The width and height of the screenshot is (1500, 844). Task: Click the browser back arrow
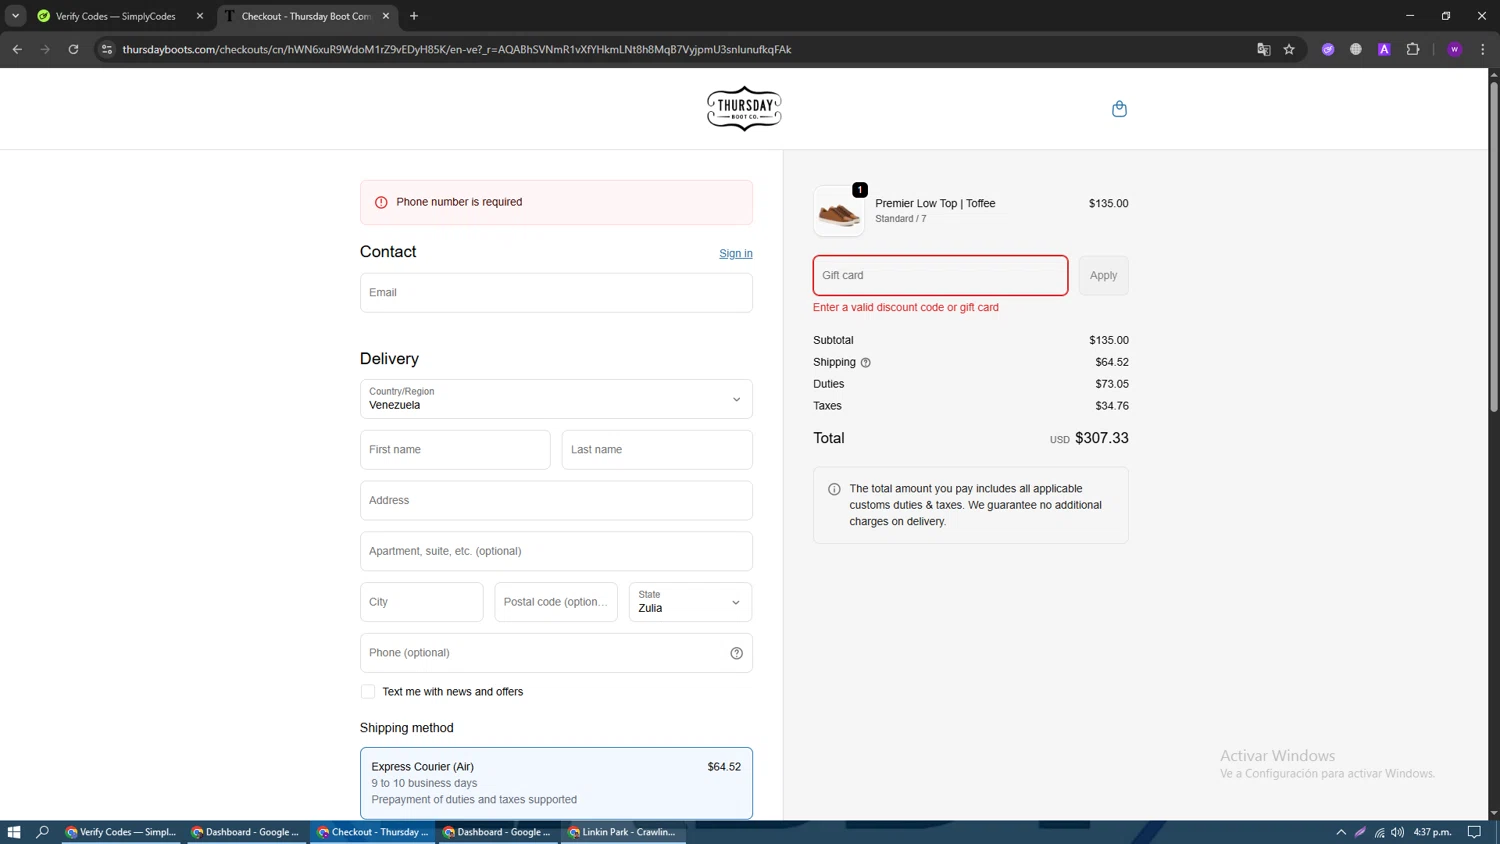coord(17,49)
